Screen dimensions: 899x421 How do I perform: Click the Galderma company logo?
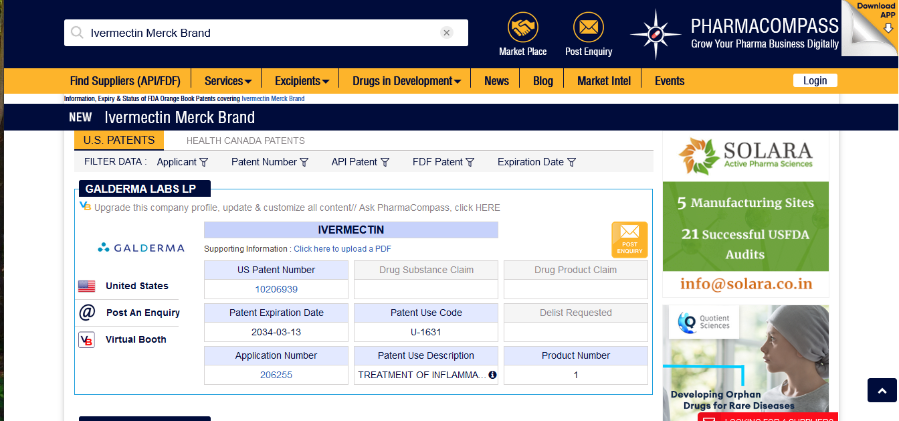tap(141, 248)
